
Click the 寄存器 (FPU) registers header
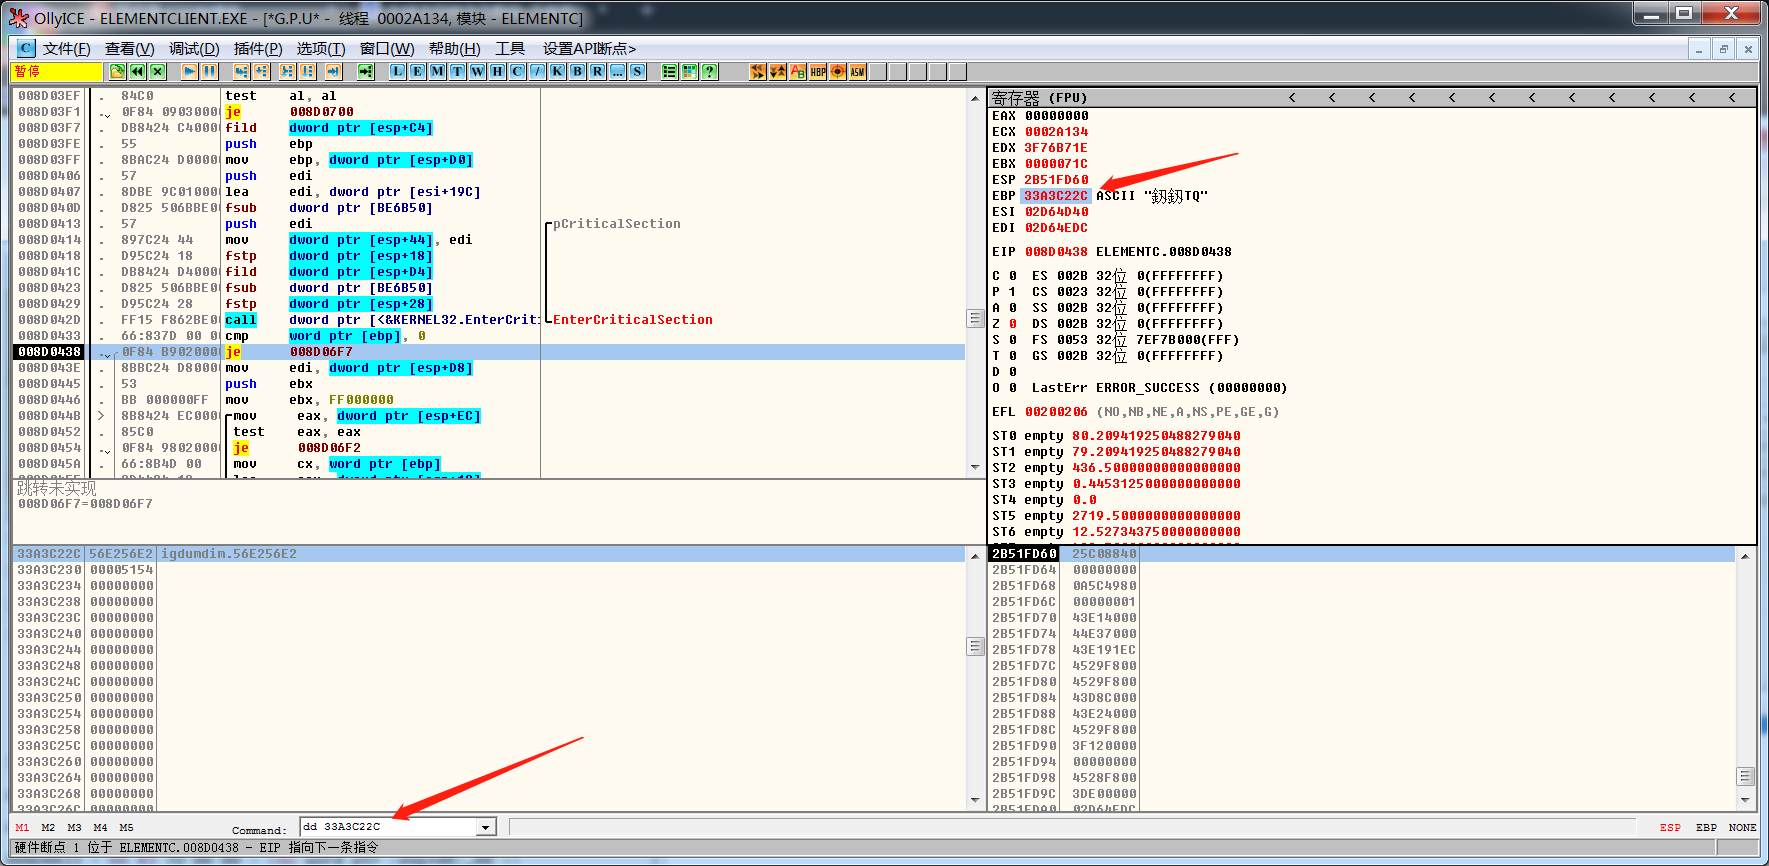(1040, 98)
